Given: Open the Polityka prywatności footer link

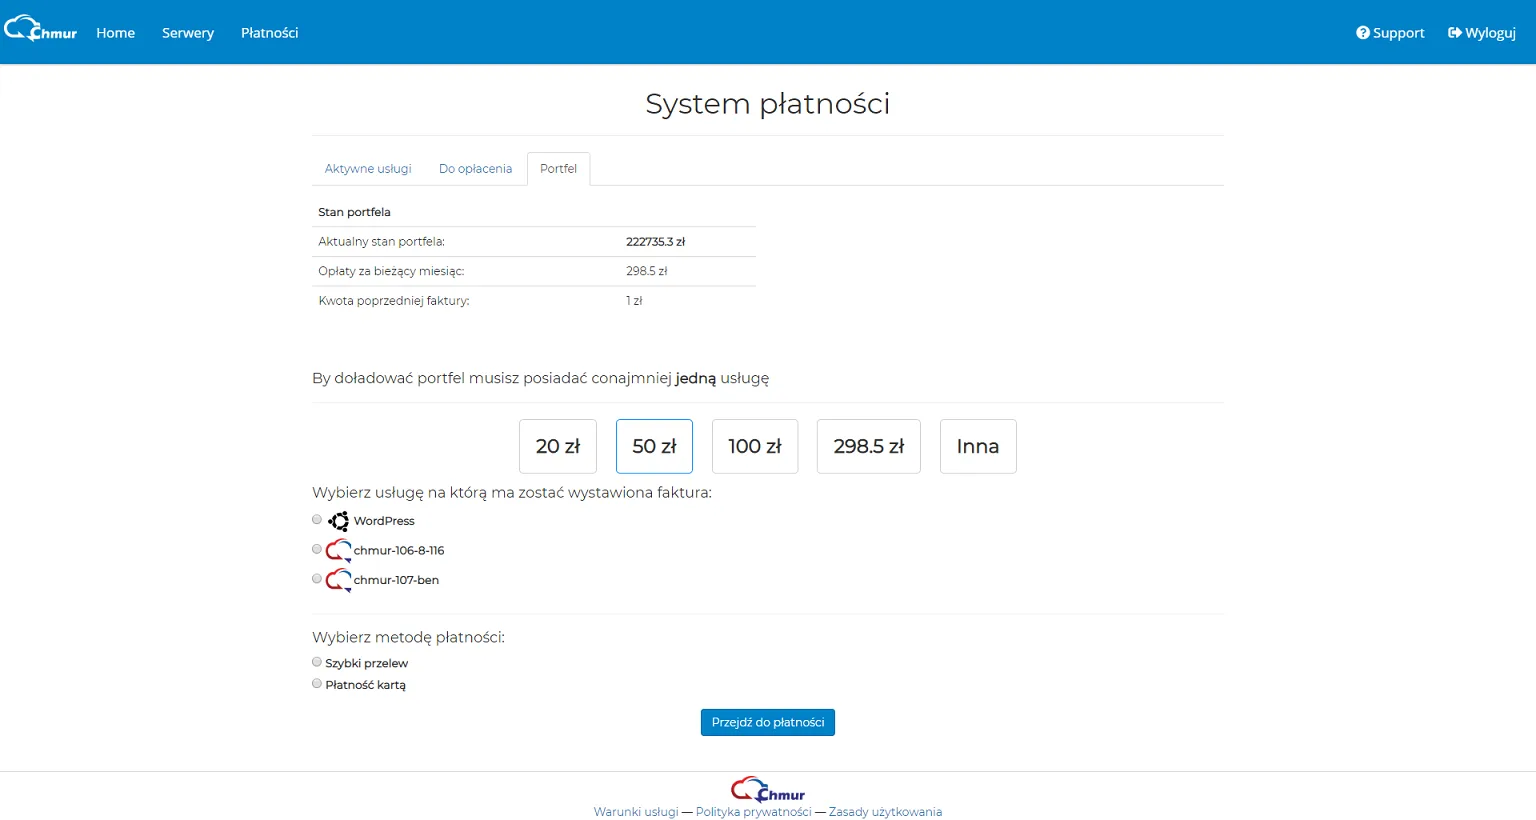Looking at the screenshot, I should click(x=754, y=812).
